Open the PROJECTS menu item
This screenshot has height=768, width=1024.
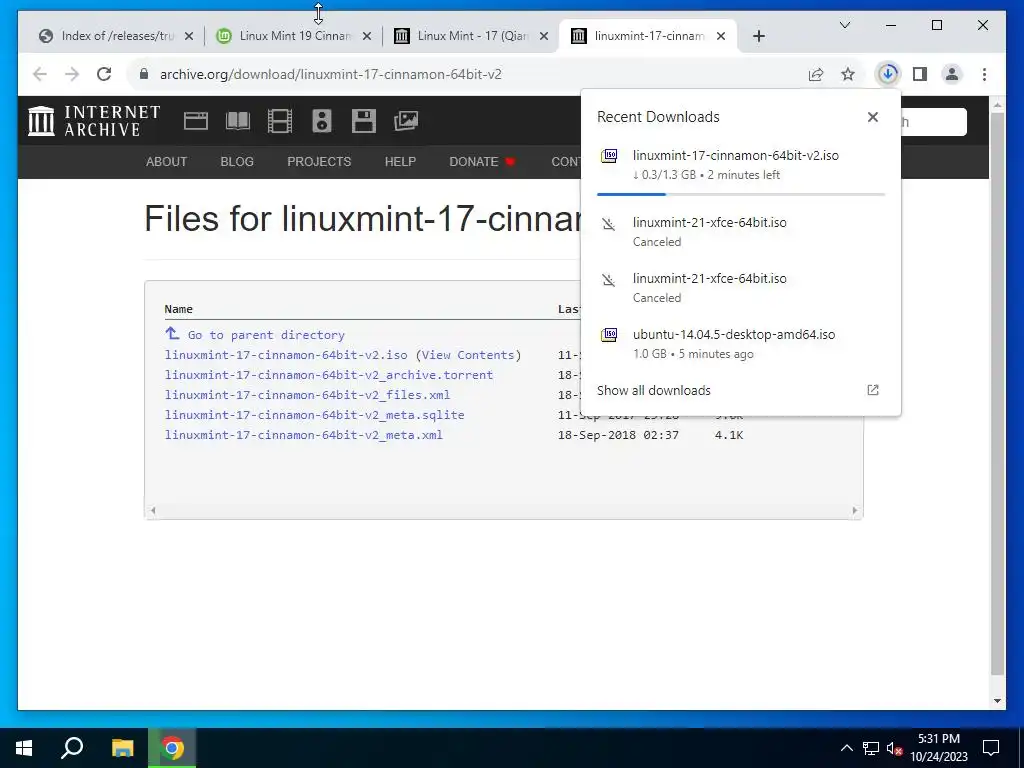pos(319,162)
